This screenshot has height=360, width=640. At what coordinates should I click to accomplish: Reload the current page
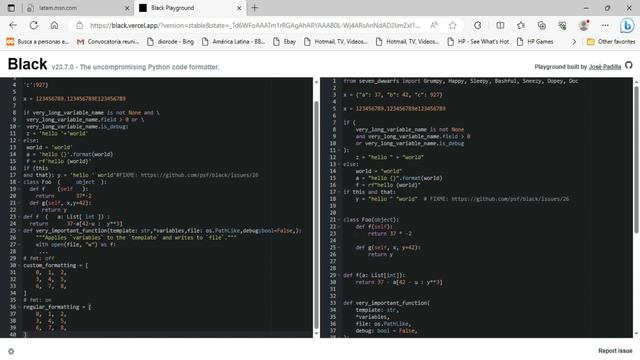33,25
